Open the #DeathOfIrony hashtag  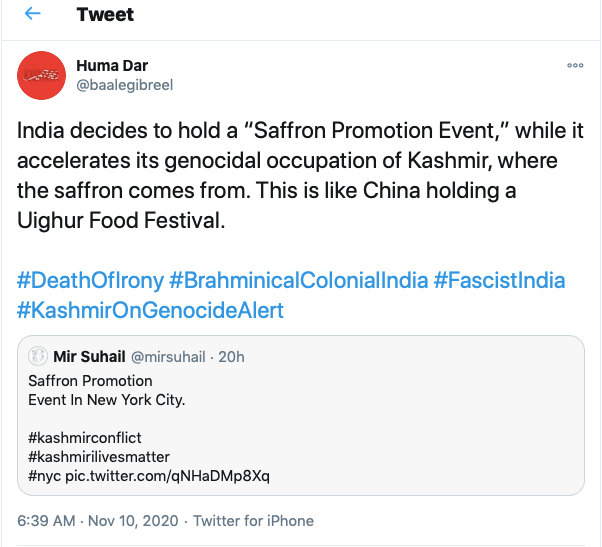tap(85, 281)
